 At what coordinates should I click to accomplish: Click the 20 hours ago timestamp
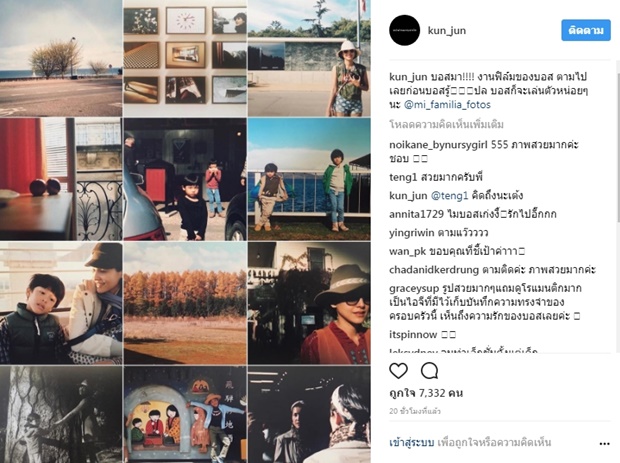(x=415, y=411)
